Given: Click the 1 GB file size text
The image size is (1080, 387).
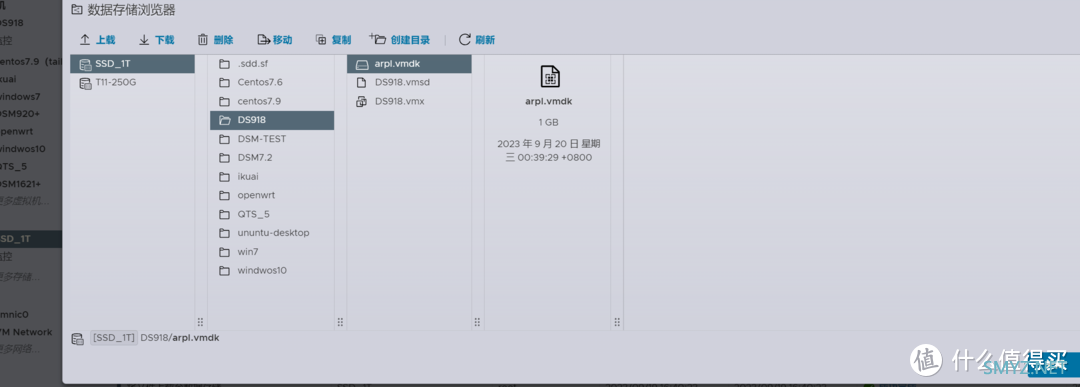Looking at the screenshot, I should [x=548, y=123].
